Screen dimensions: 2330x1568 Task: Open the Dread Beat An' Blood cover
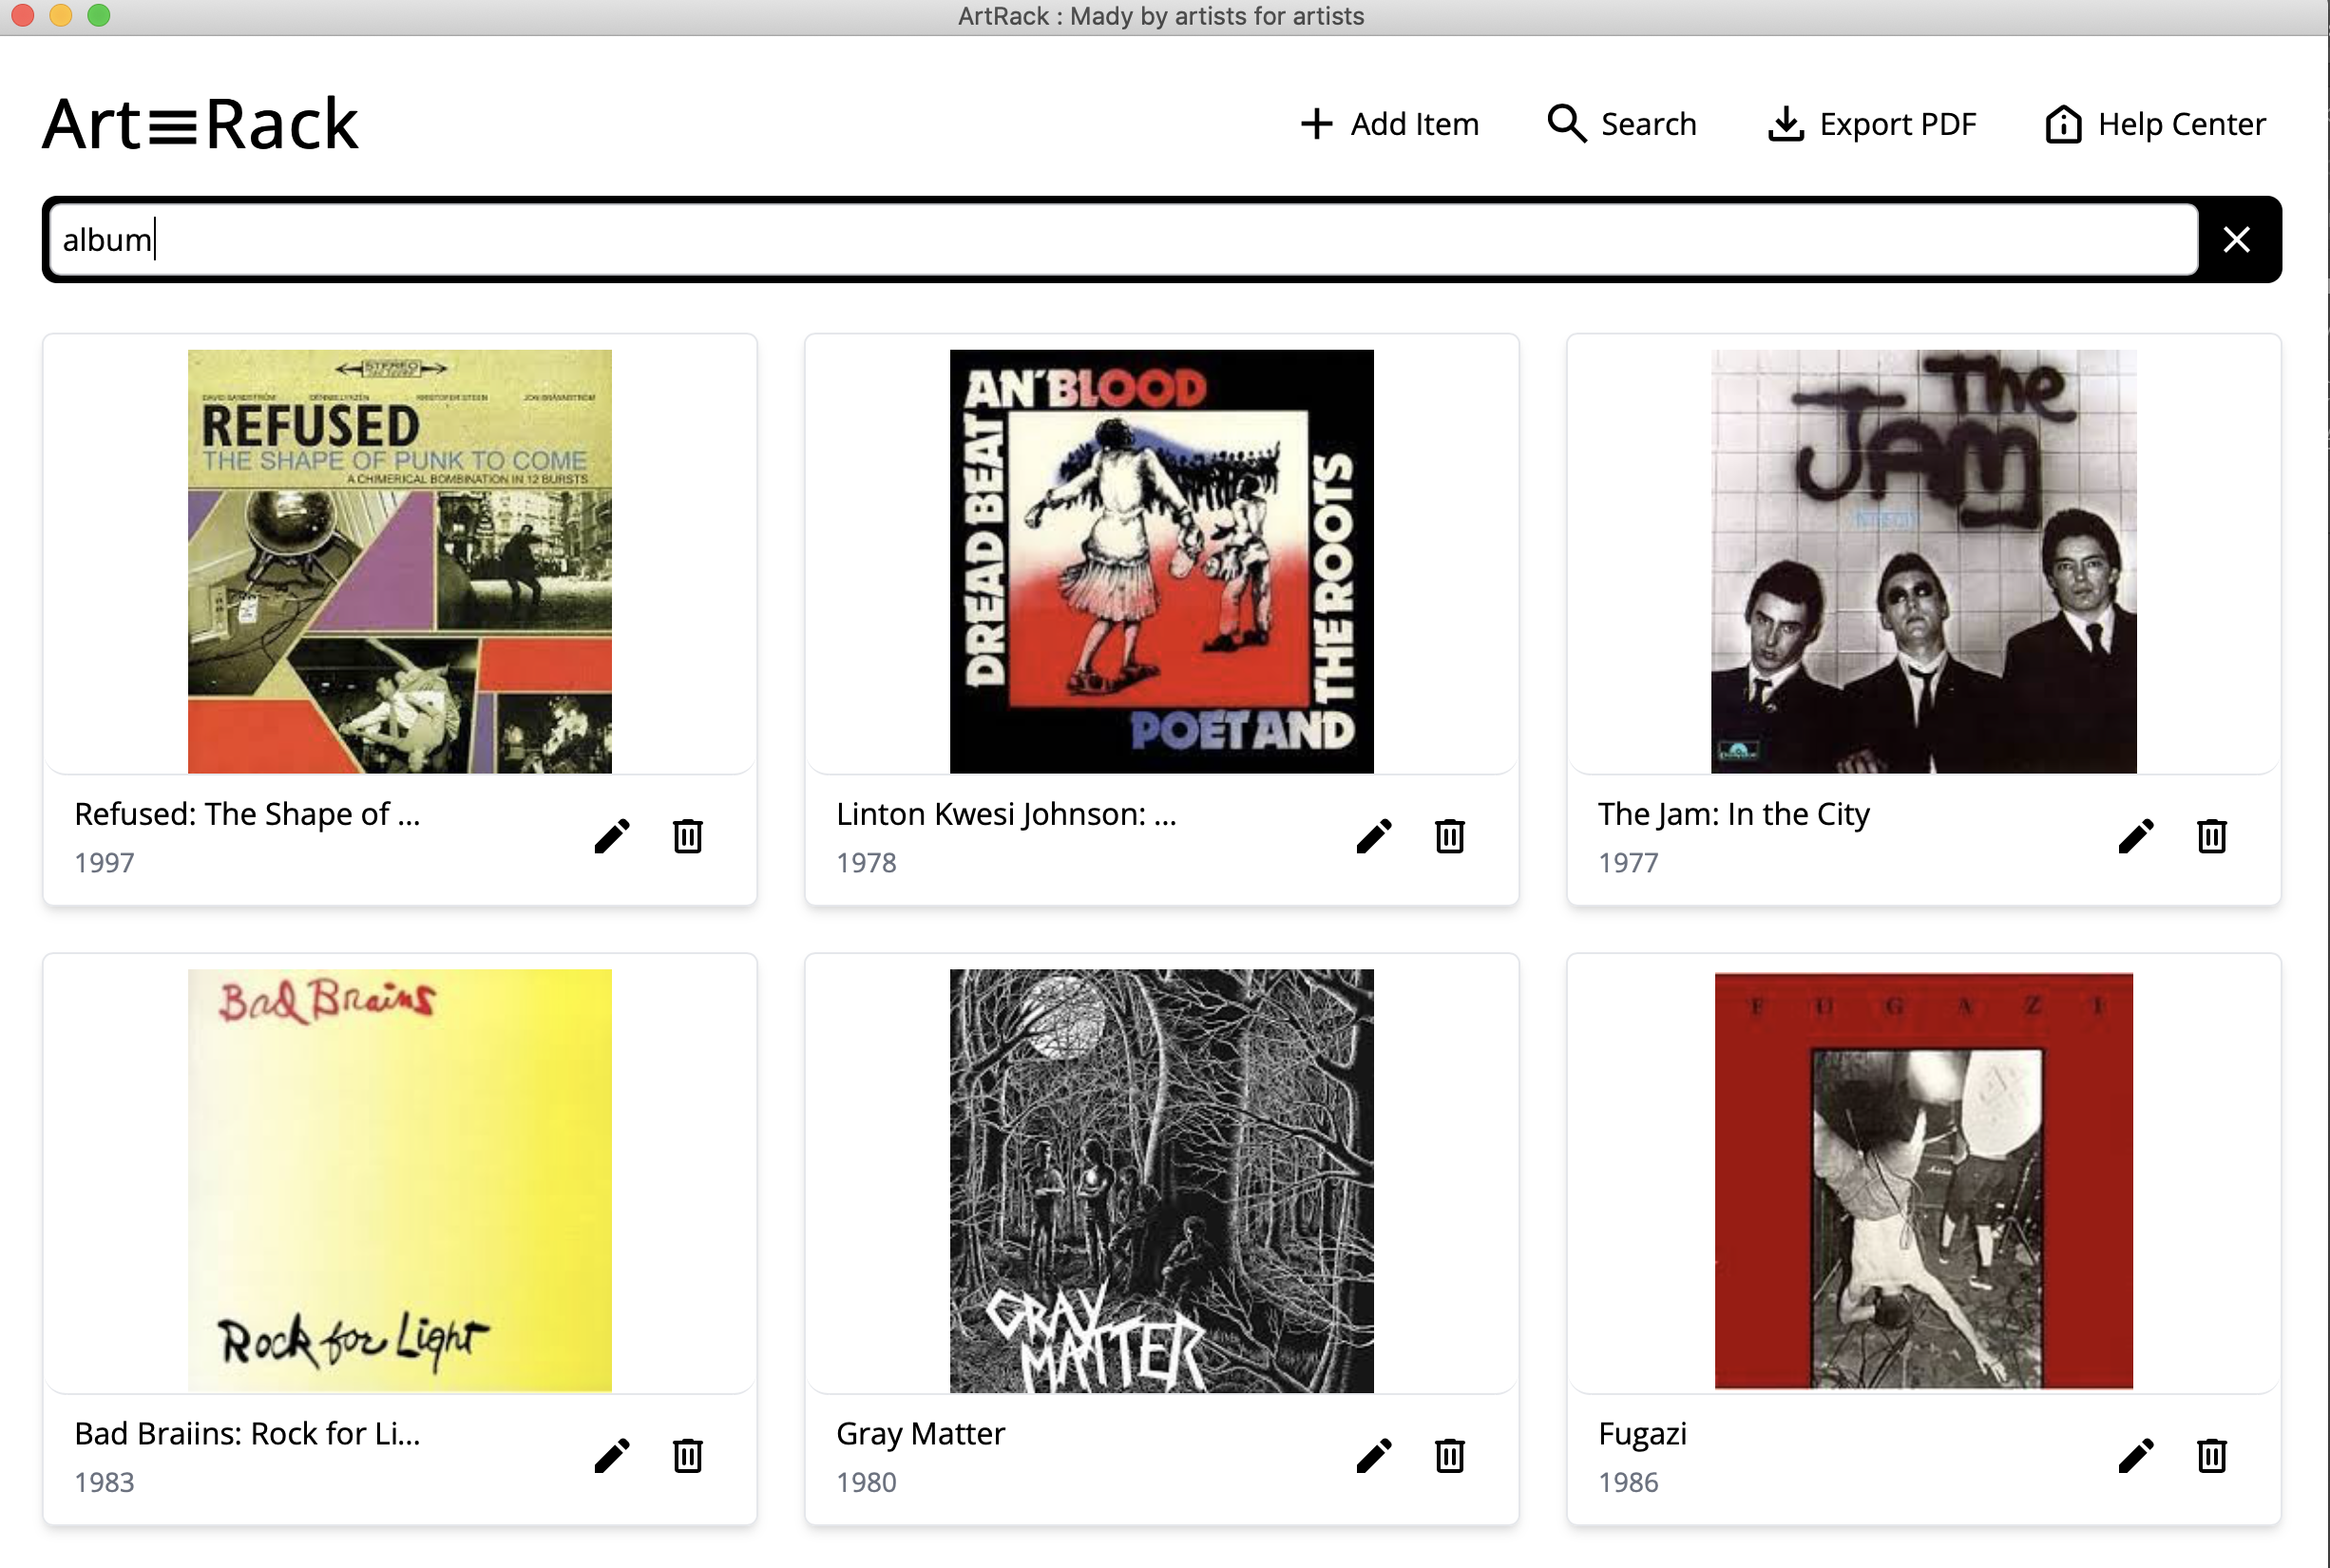tap(1162, 561)
